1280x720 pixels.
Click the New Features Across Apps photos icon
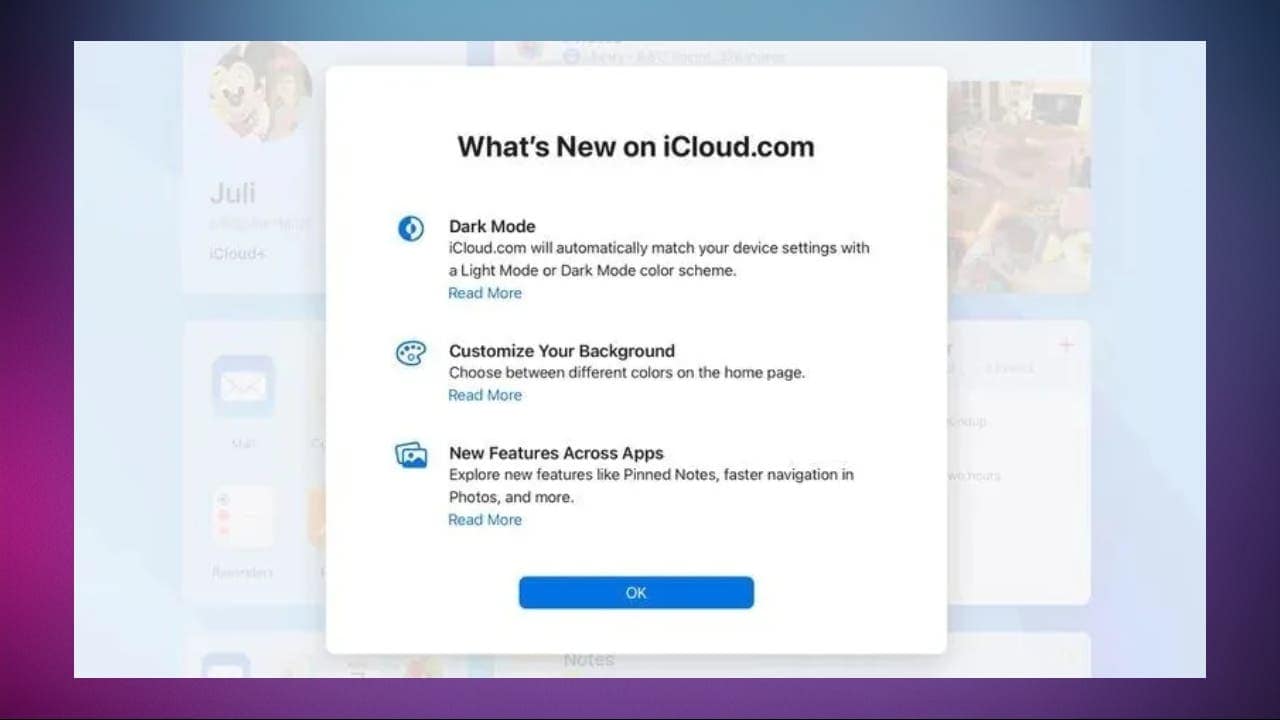pos(410,456)
